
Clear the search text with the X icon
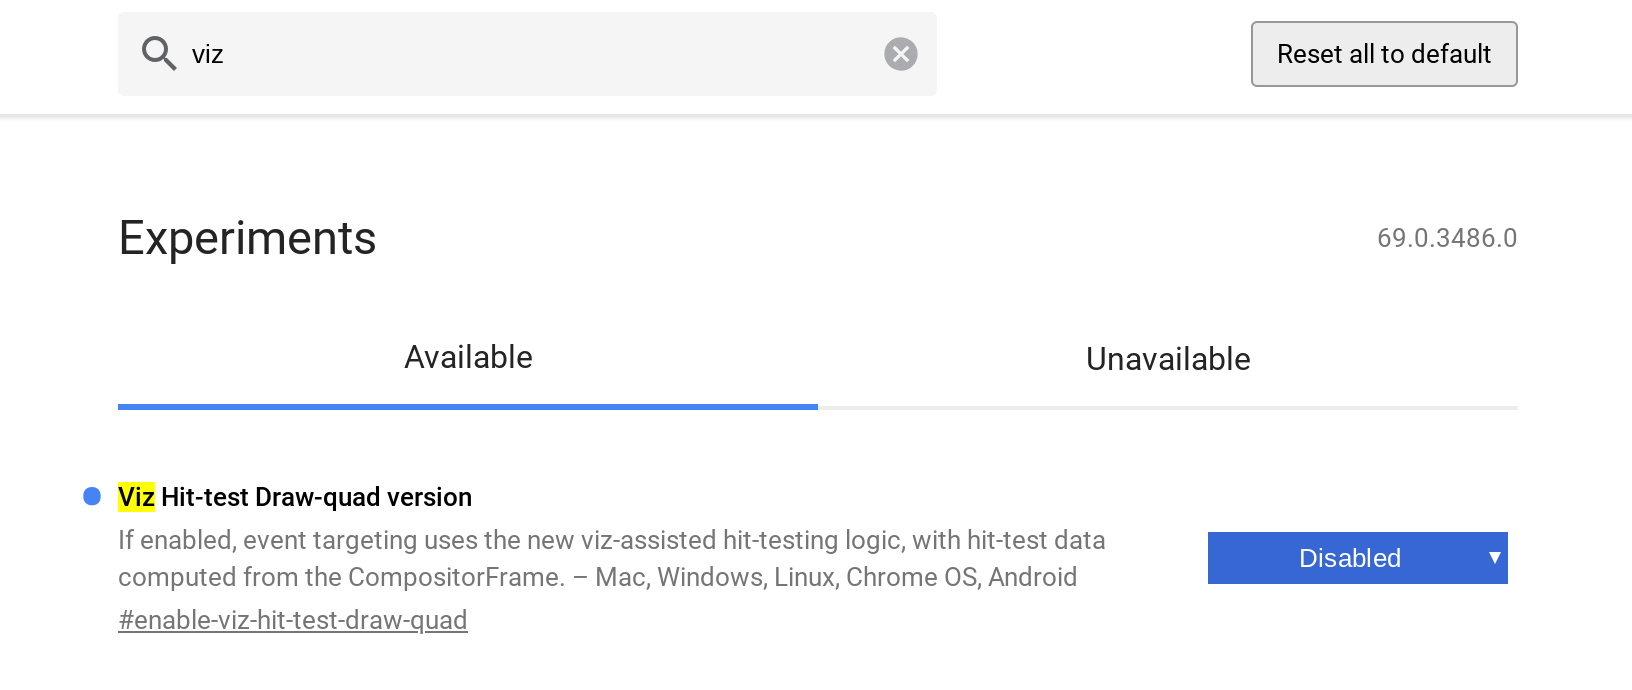click(x=901, y=54)
